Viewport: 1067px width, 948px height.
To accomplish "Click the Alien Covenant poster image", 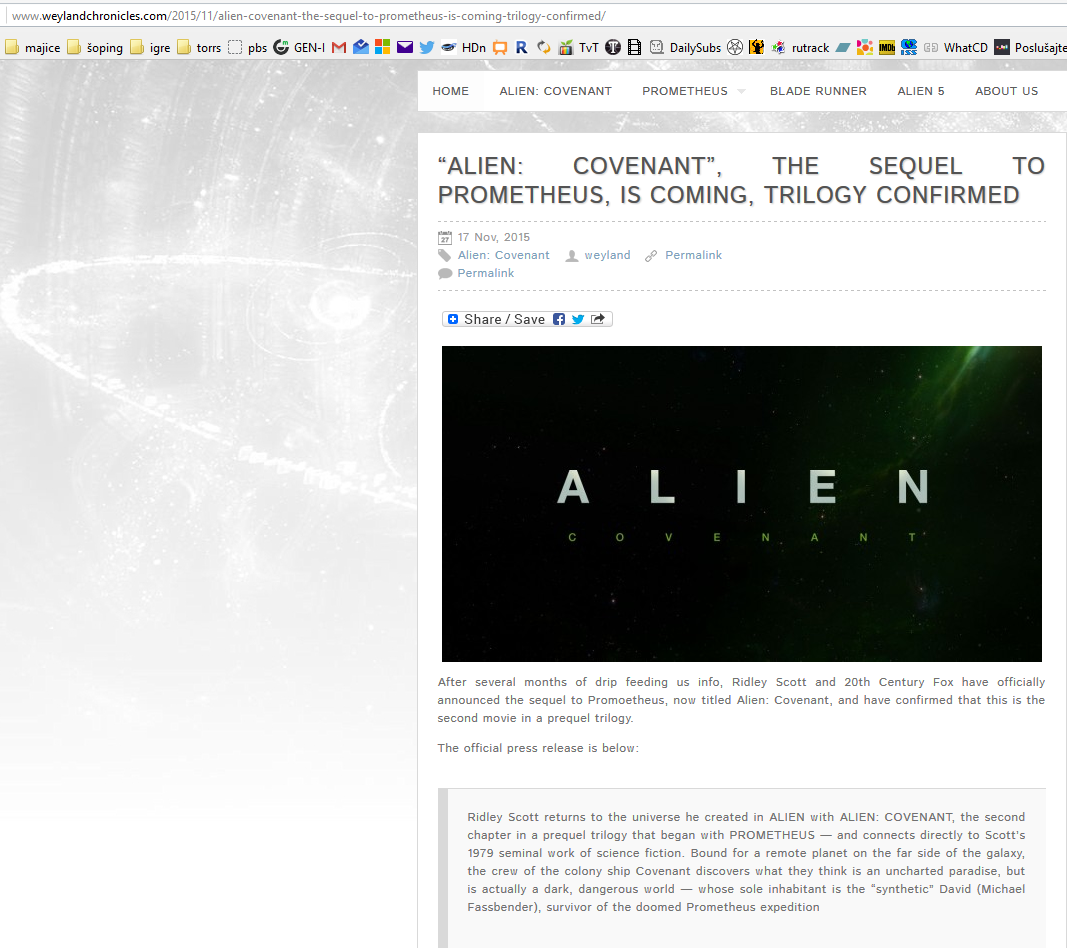I will coord(742,504).
